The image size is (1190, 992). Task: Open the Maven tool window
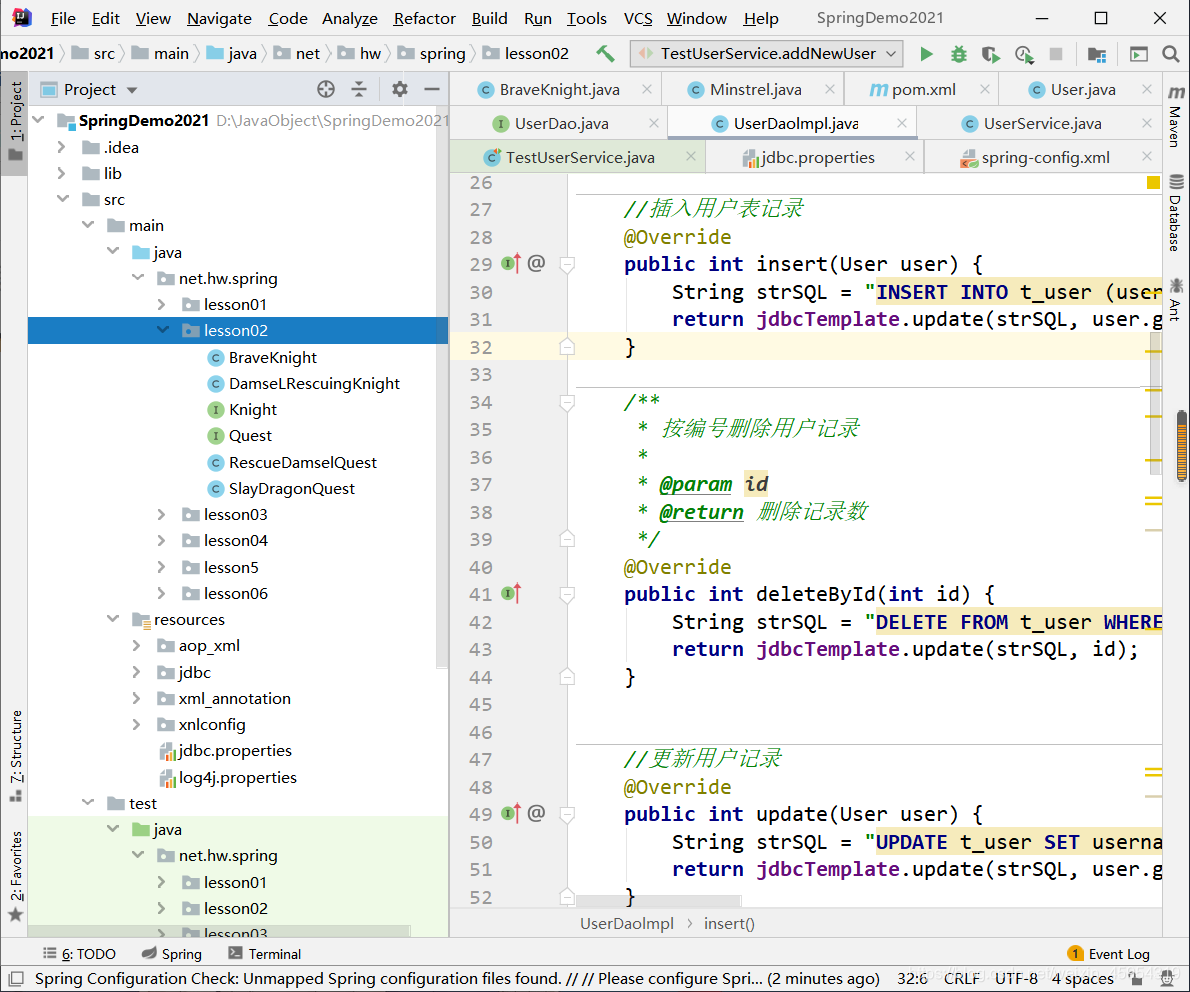(x=1176, y=115)
